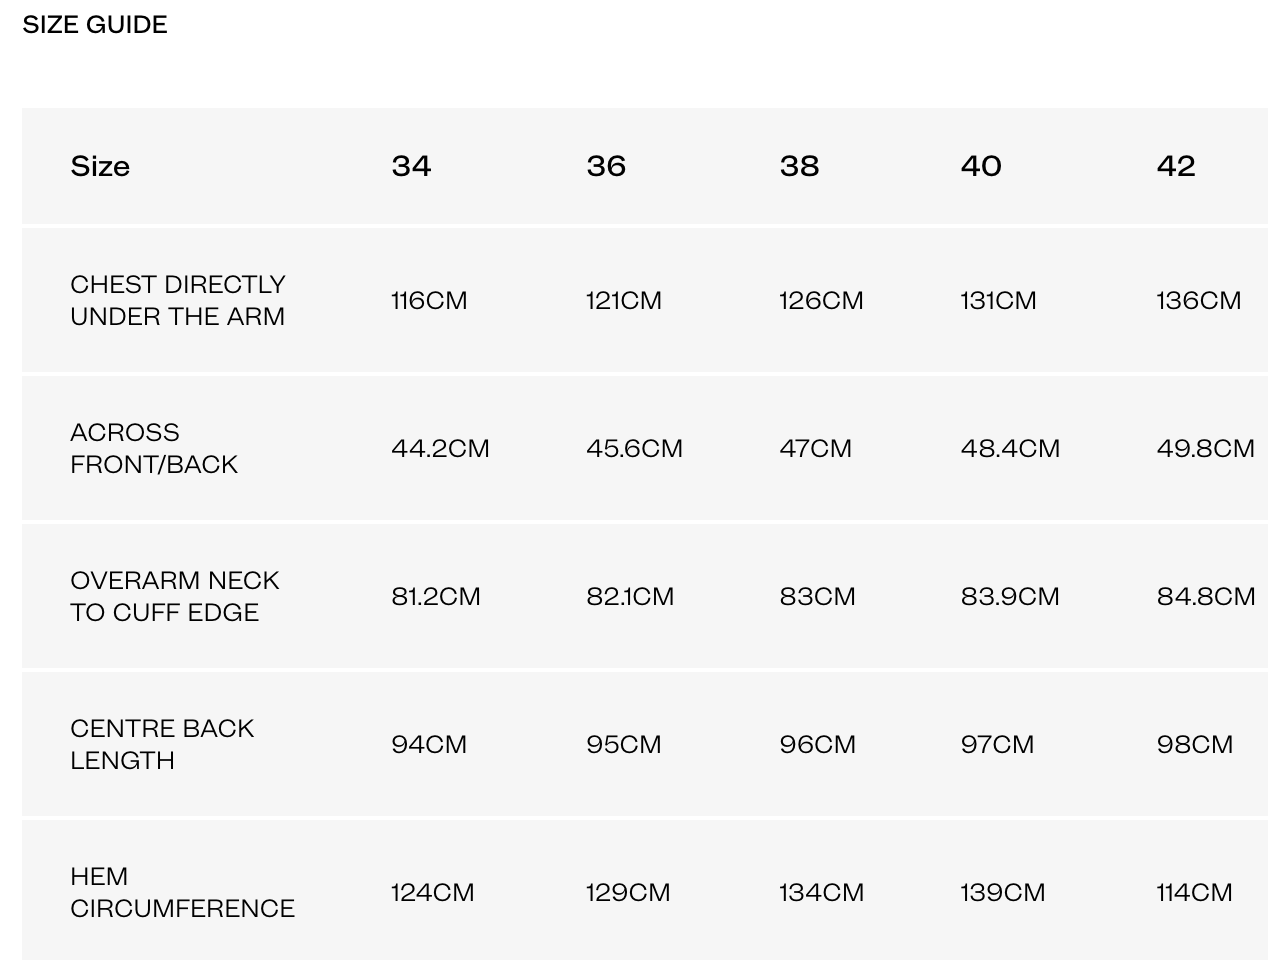Image resolution: width=1268 pixels, height=960 pixels.
Task: Click the SIZE GUIDE heading
Action: point(95,25)
